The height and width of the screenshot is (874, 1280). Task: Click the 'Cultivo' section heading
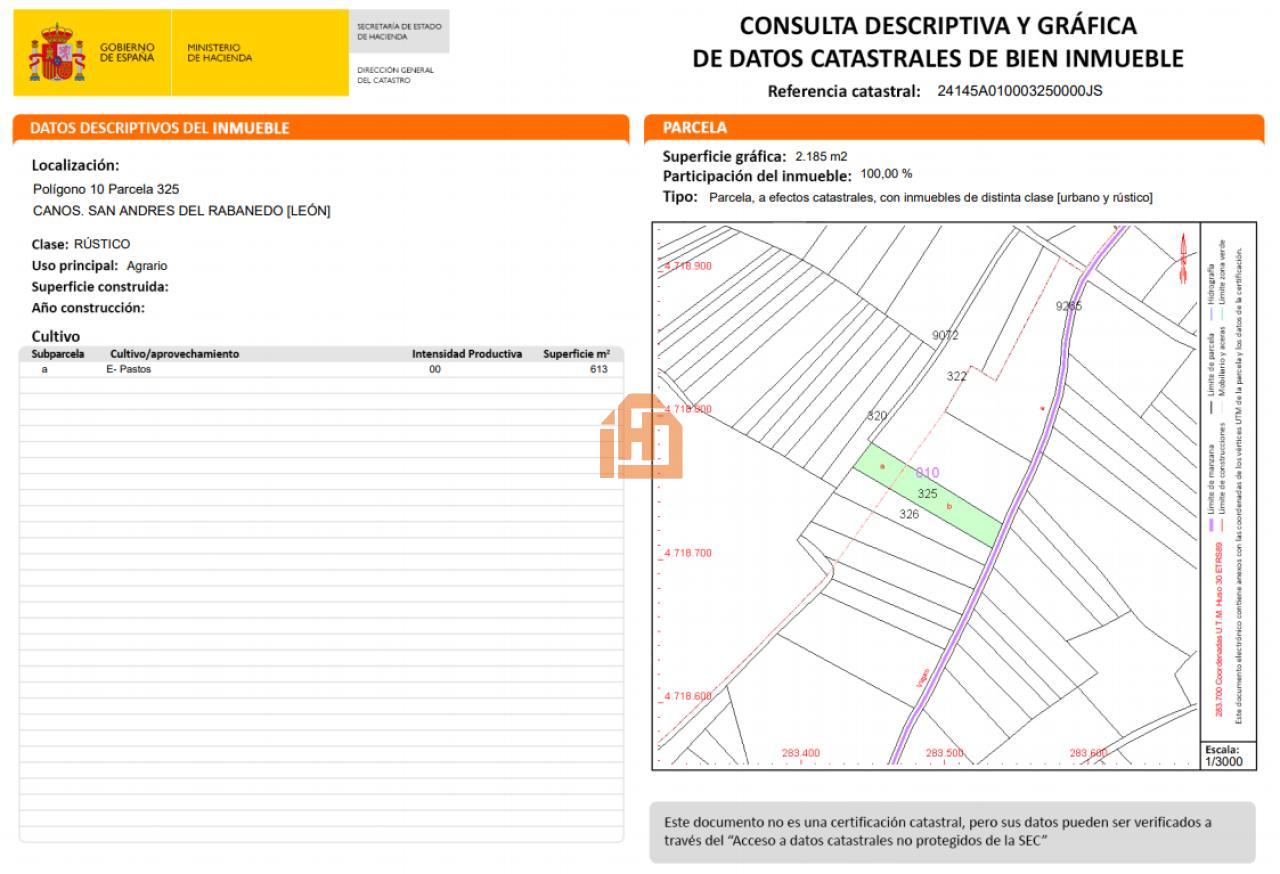[x=56, y=336]
